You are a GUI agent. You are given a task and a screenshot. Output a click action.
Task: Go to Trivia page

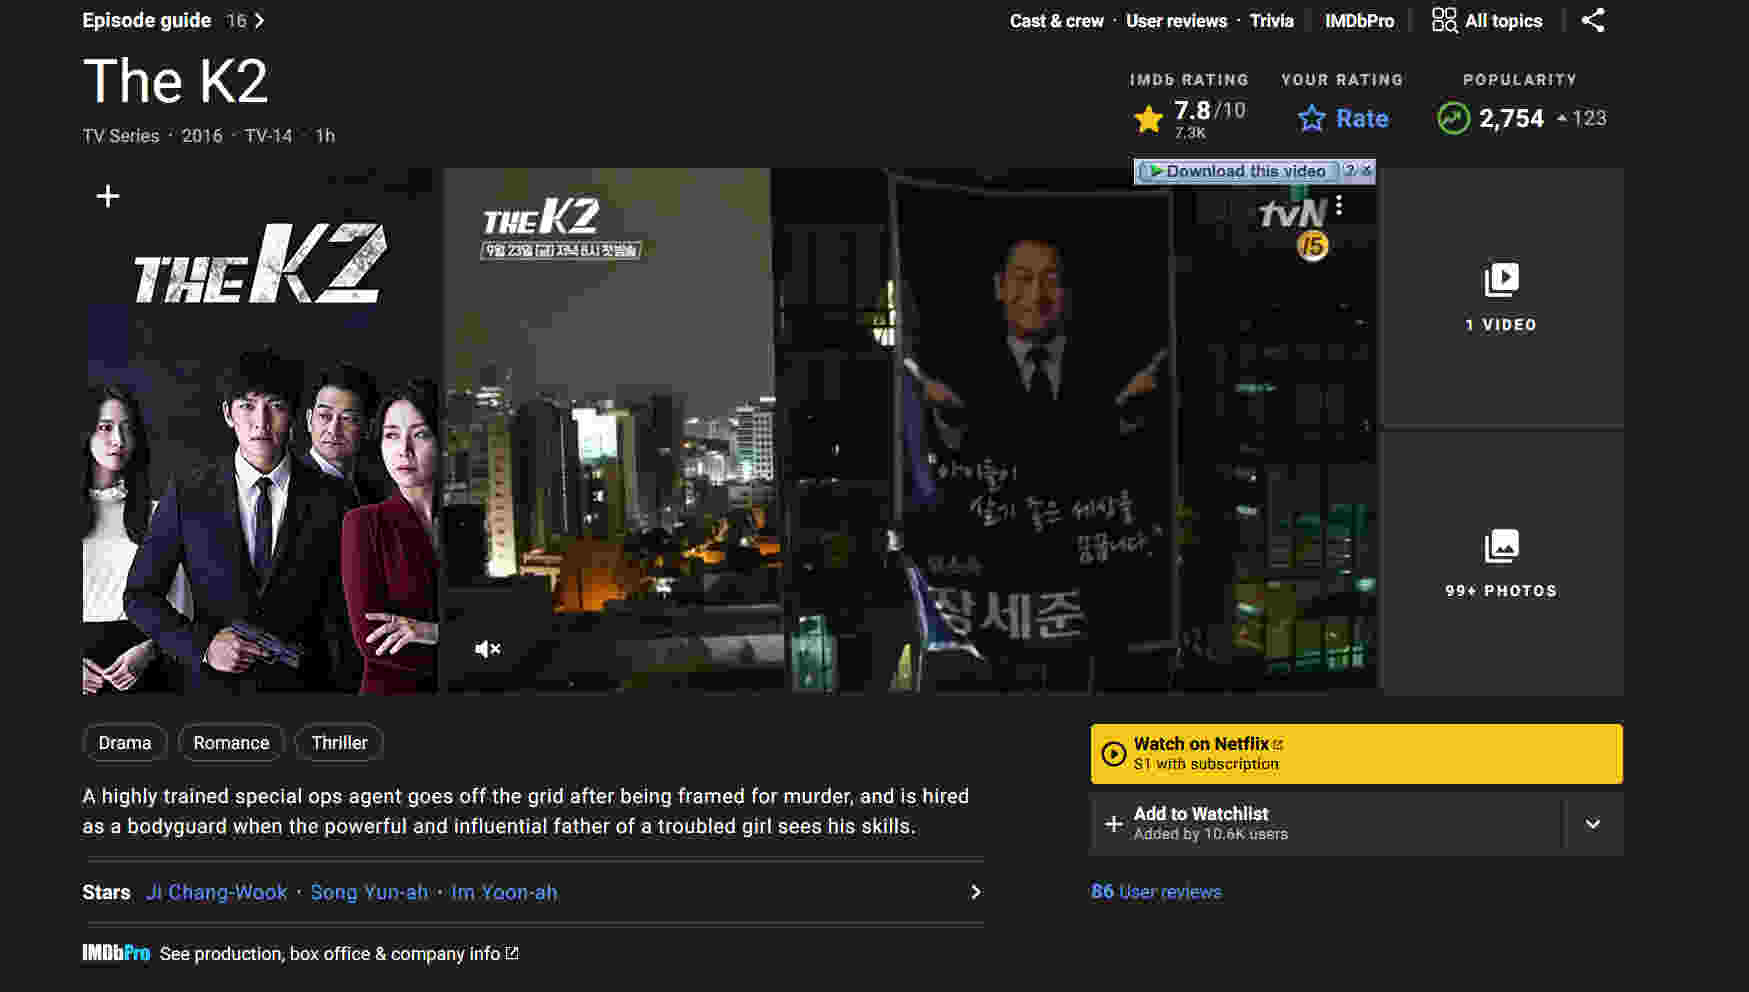coord(1271,20)
